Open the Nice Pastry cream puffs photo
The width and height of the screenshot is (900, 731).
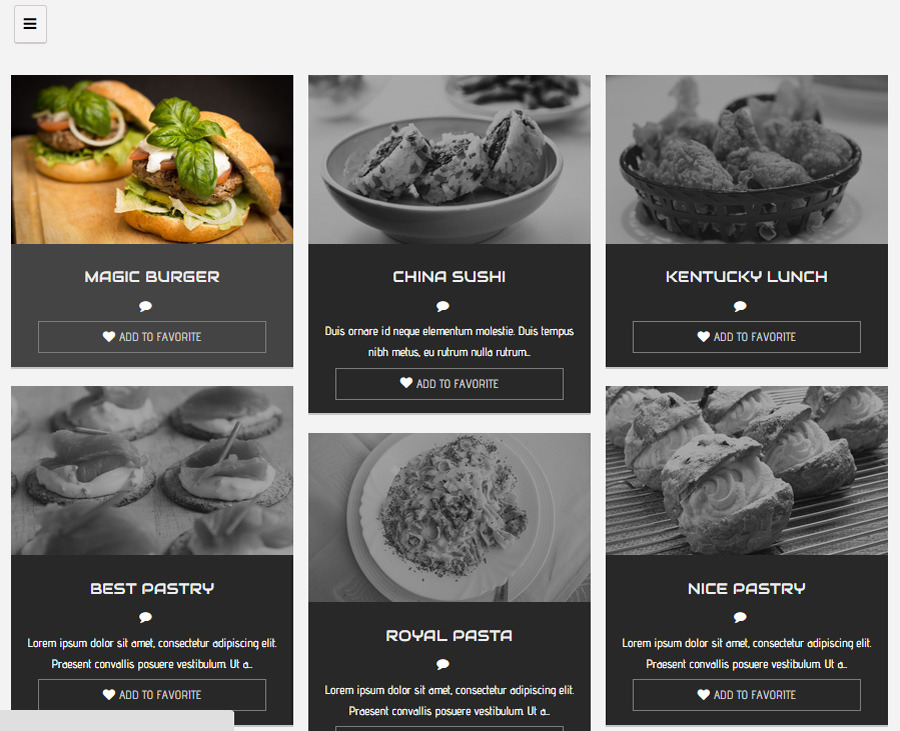[747, 471]
